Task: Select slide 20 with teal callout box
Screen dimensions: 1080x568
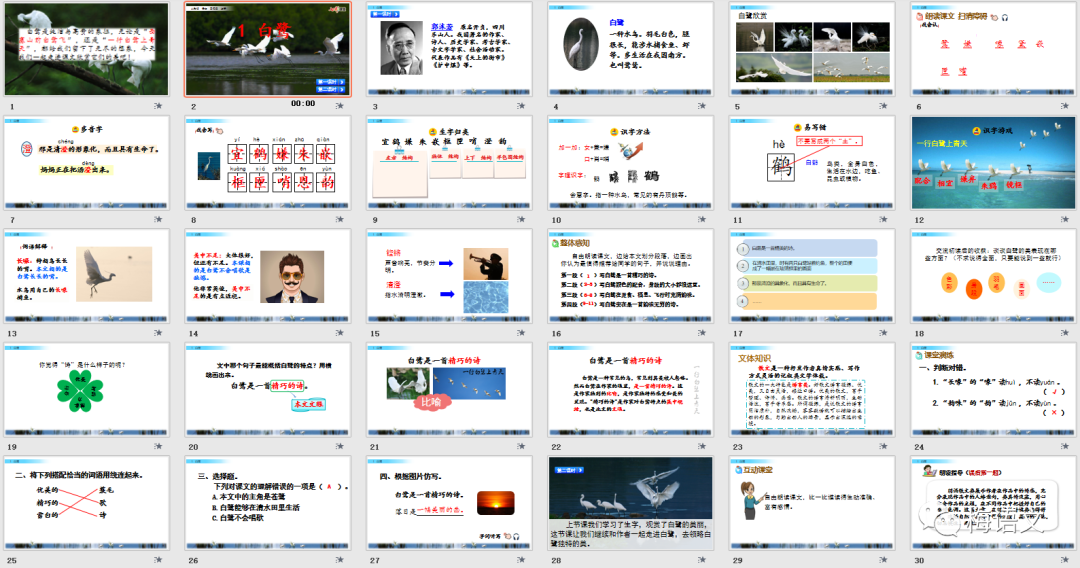Action: coord(268,390)
